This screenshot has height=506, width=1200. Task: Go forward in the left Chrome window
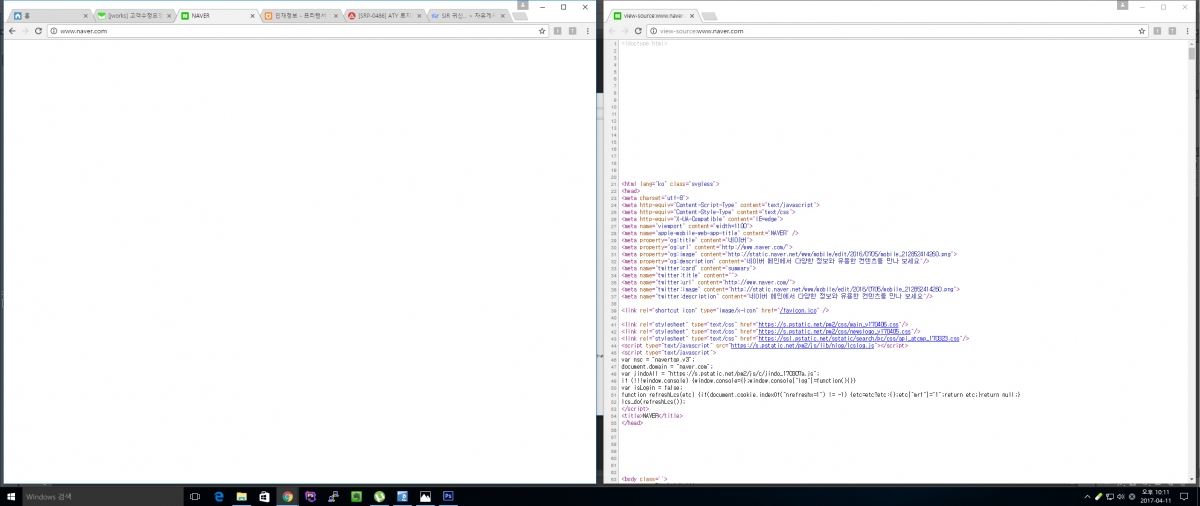coord(24,31)
